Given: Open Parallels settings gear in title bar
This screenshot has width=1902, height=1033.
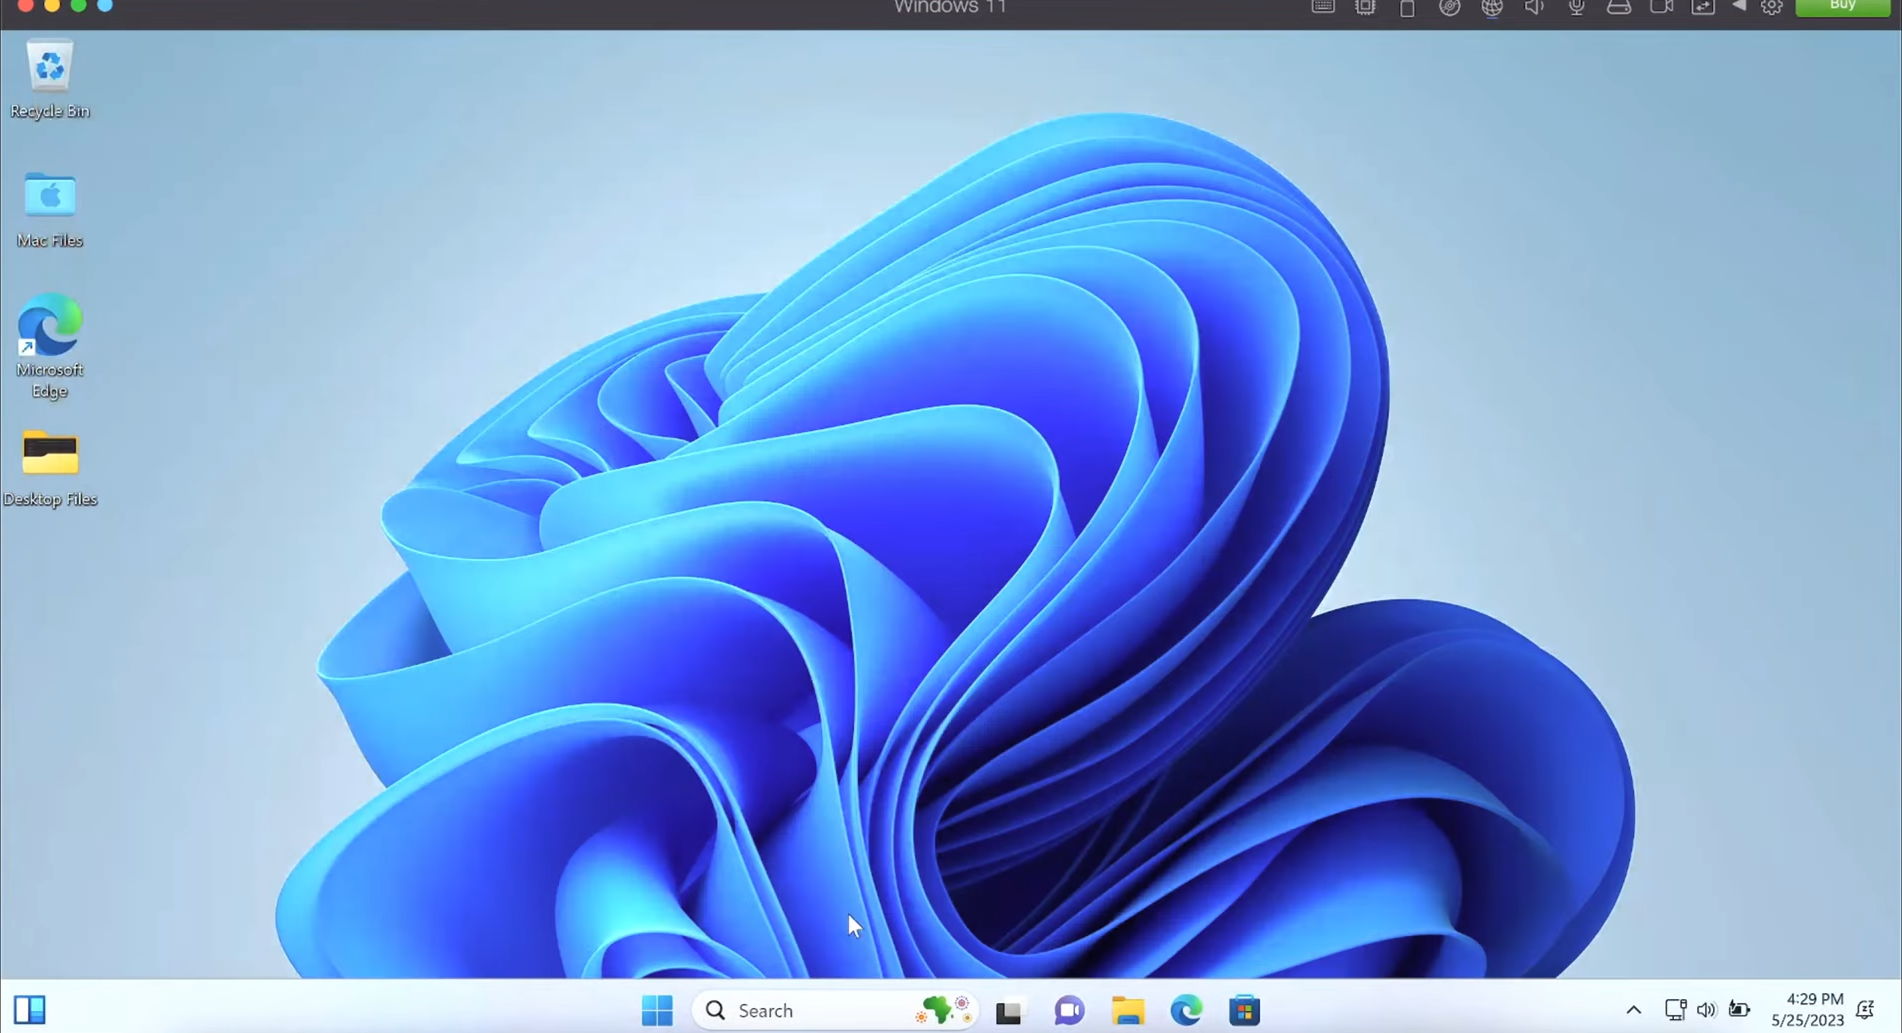Looking at the screenshot, I should pos(1771,8).
